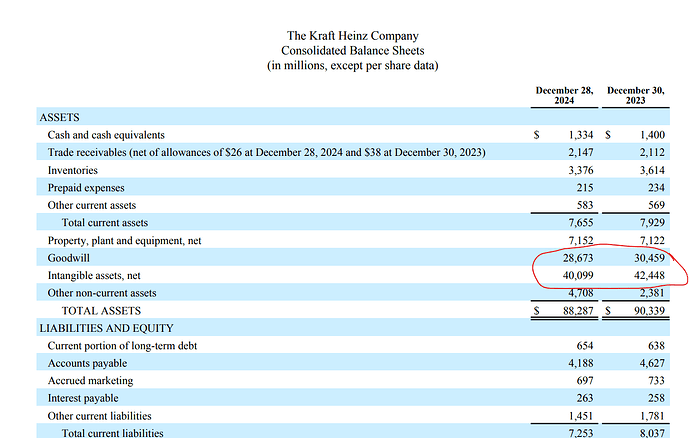Click the 'Other current liabilities' label
This screenshot has width=690, height=438.
99,416
